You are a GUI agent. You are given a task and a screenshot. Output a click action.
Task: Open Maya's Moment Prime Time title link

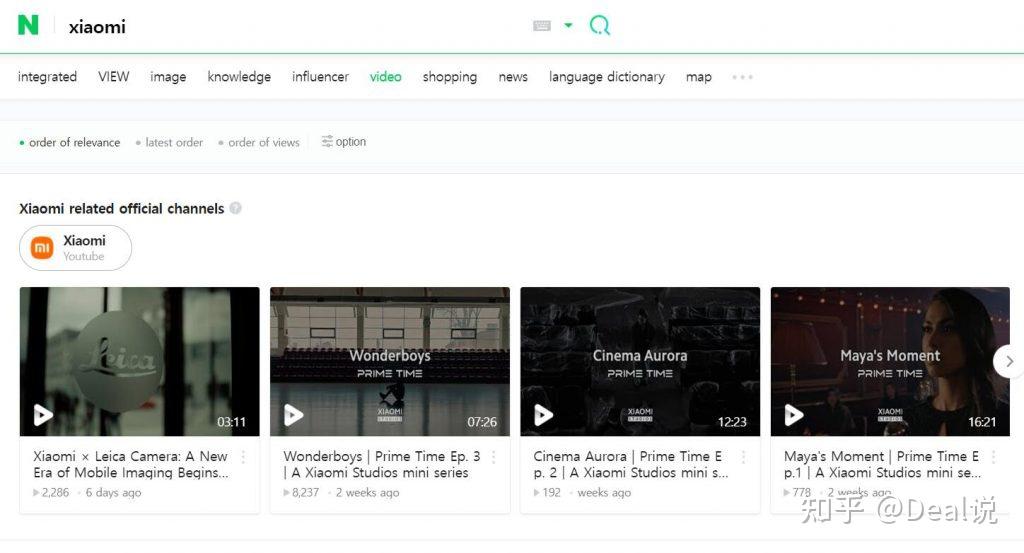coord(882,464)
